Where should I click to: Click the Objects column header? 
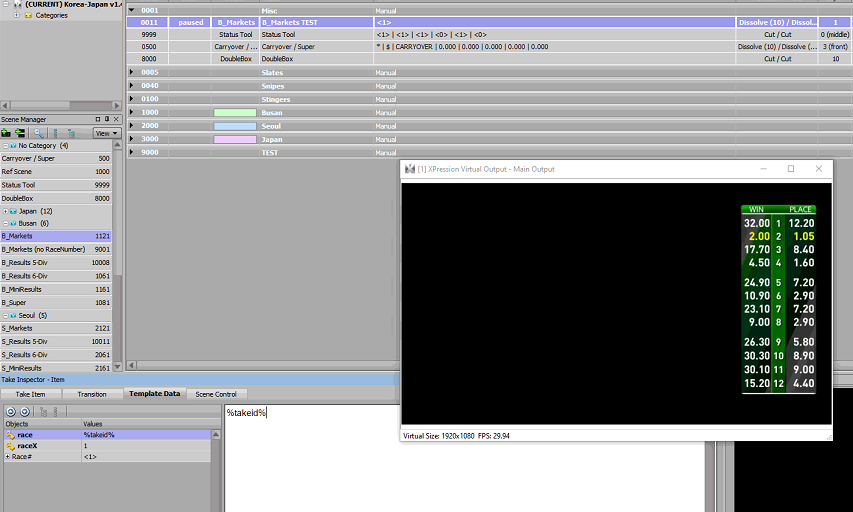click(42, 424)
